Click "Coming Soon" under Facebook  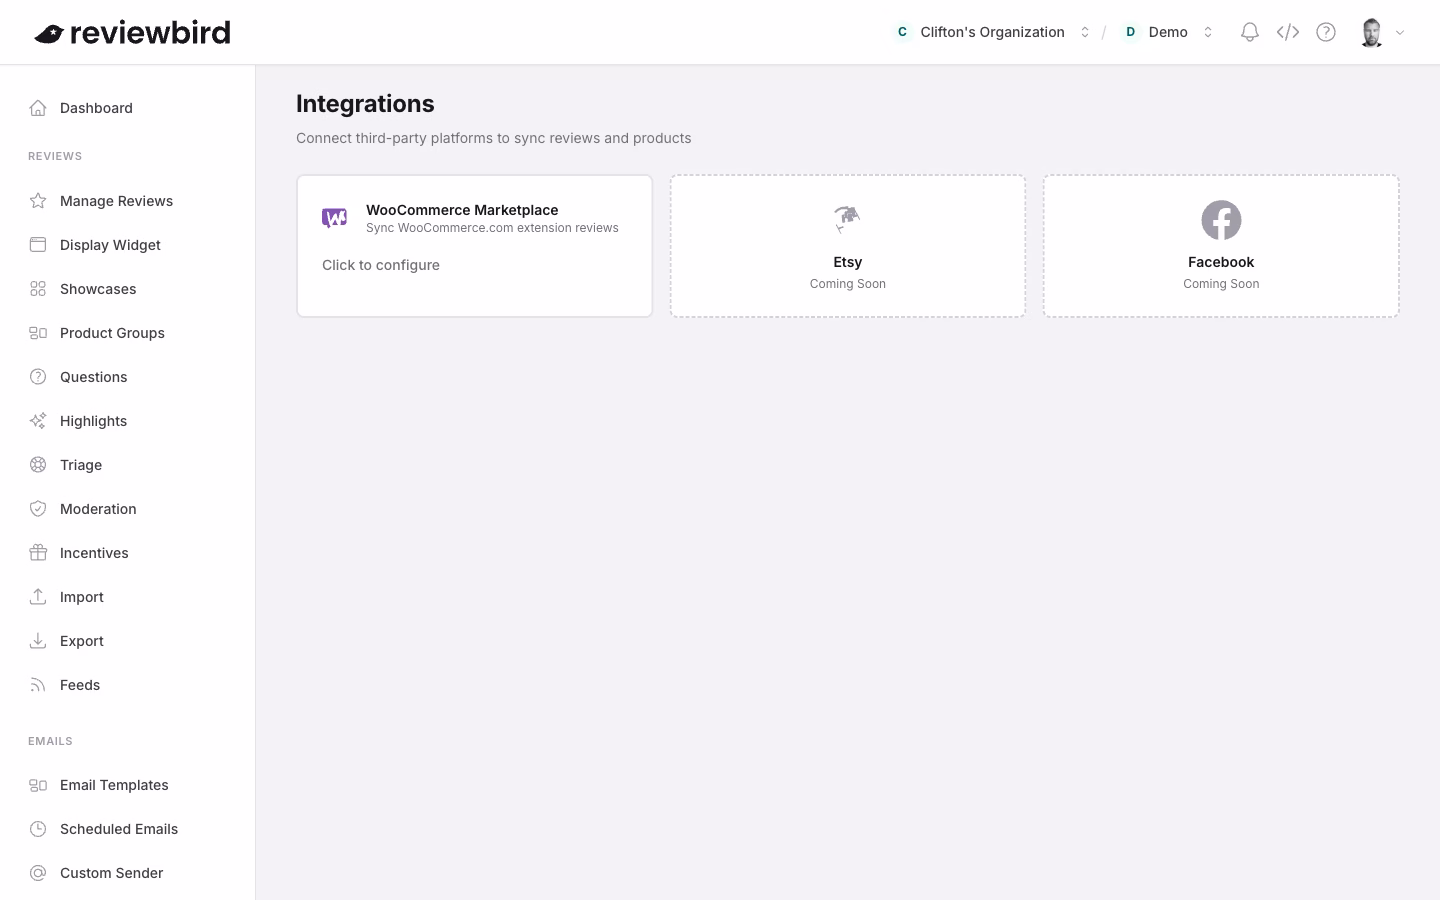[1221, 284]
